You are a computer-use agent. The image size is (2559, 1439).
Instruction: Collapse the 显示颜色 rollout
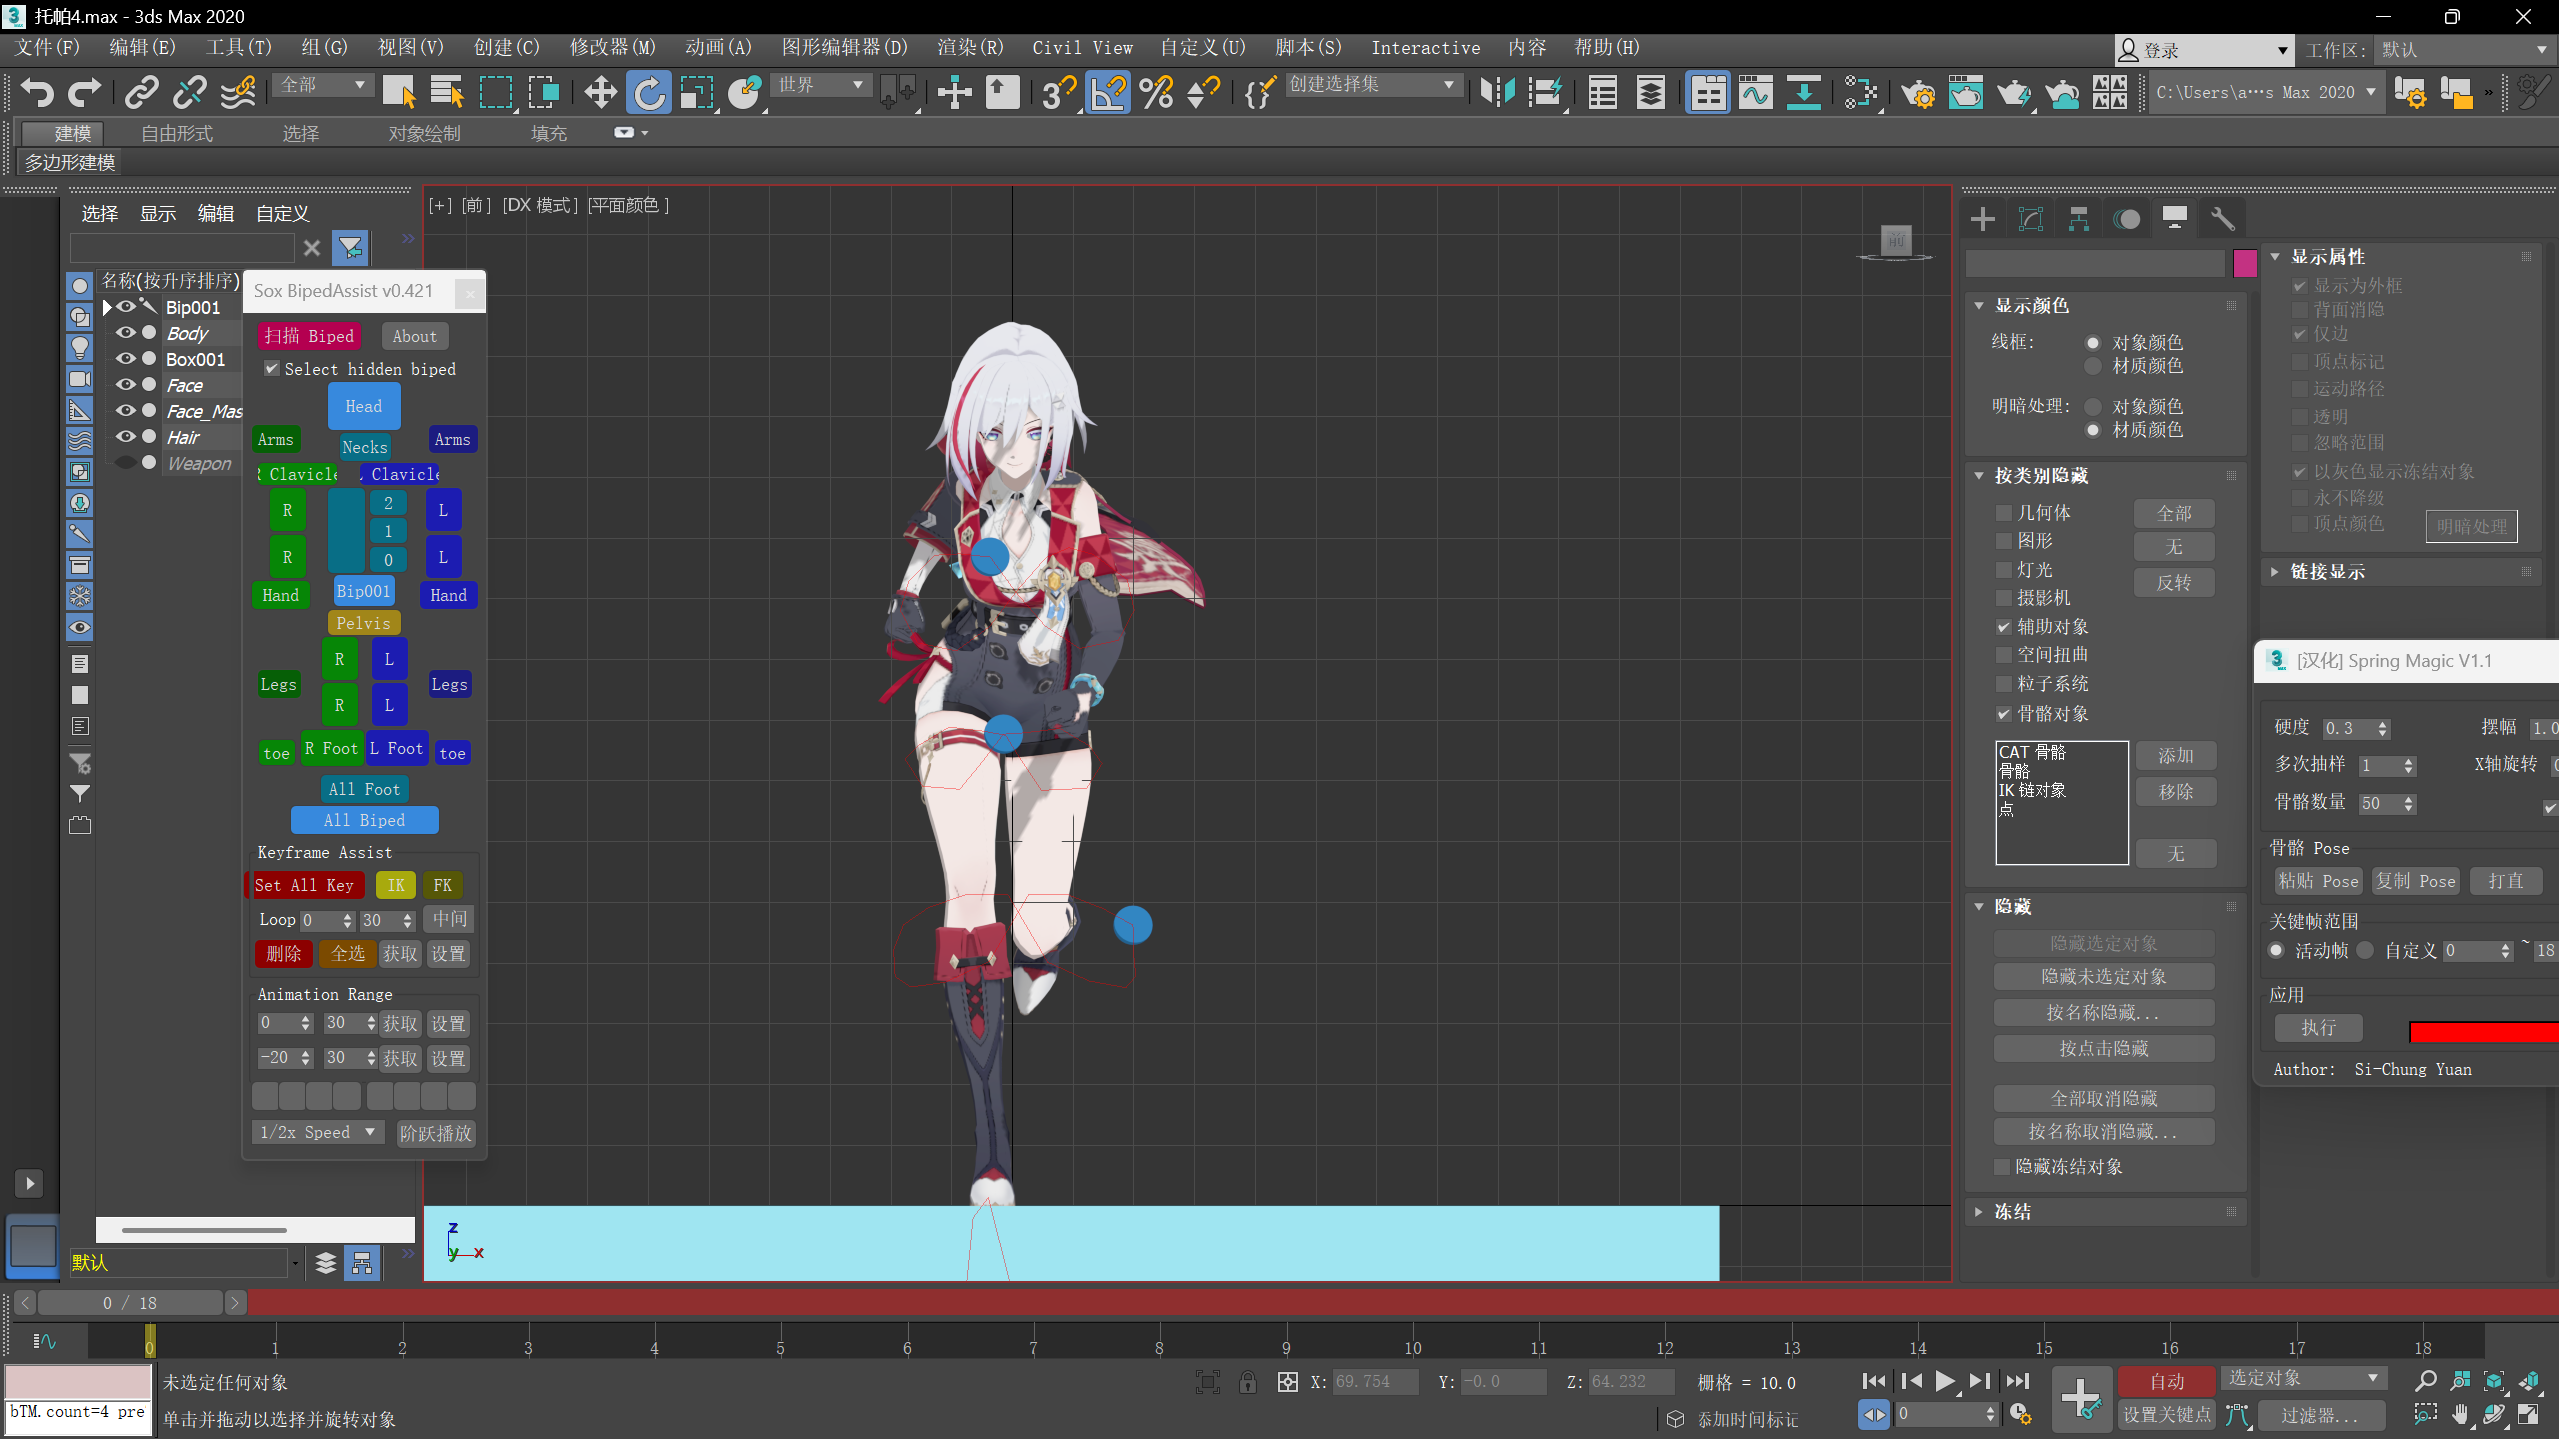coord(1979,306)
